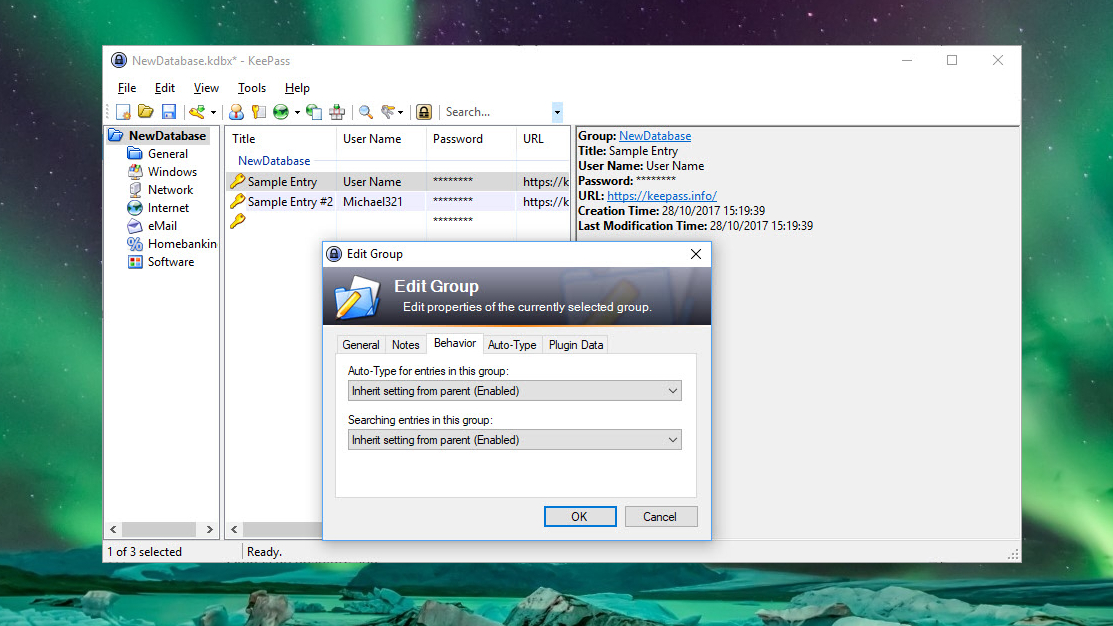This screenshot has width=1113, height=626.
Task: Click the NewDatabase group header in entry list
Action: 274,161
